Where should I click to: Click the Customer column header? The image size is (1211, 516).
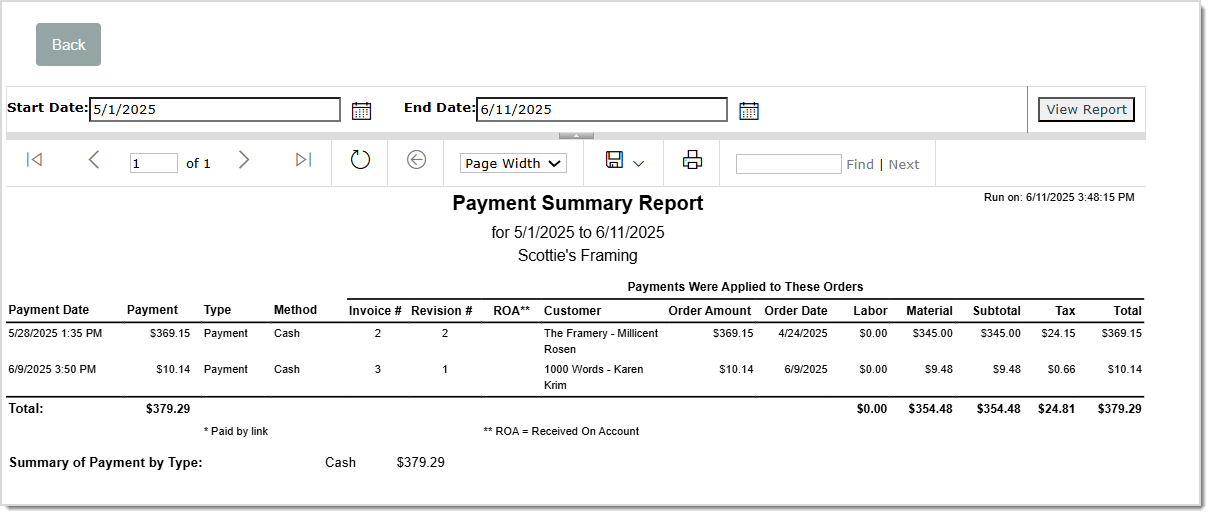(573, 311)
